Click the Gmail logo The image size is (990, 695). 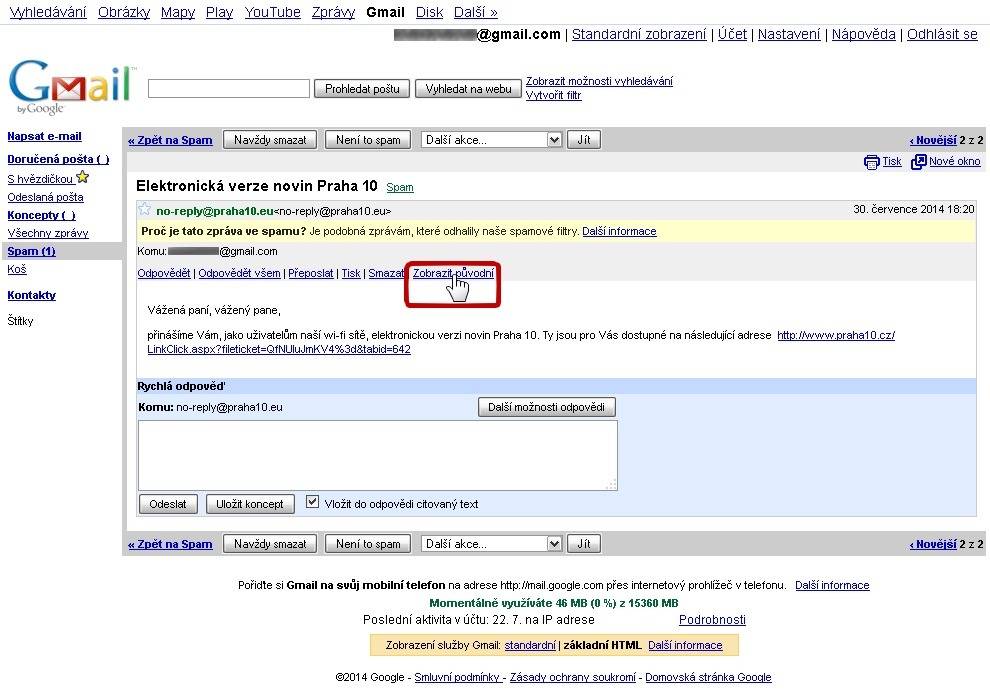(x=71, y=86)
